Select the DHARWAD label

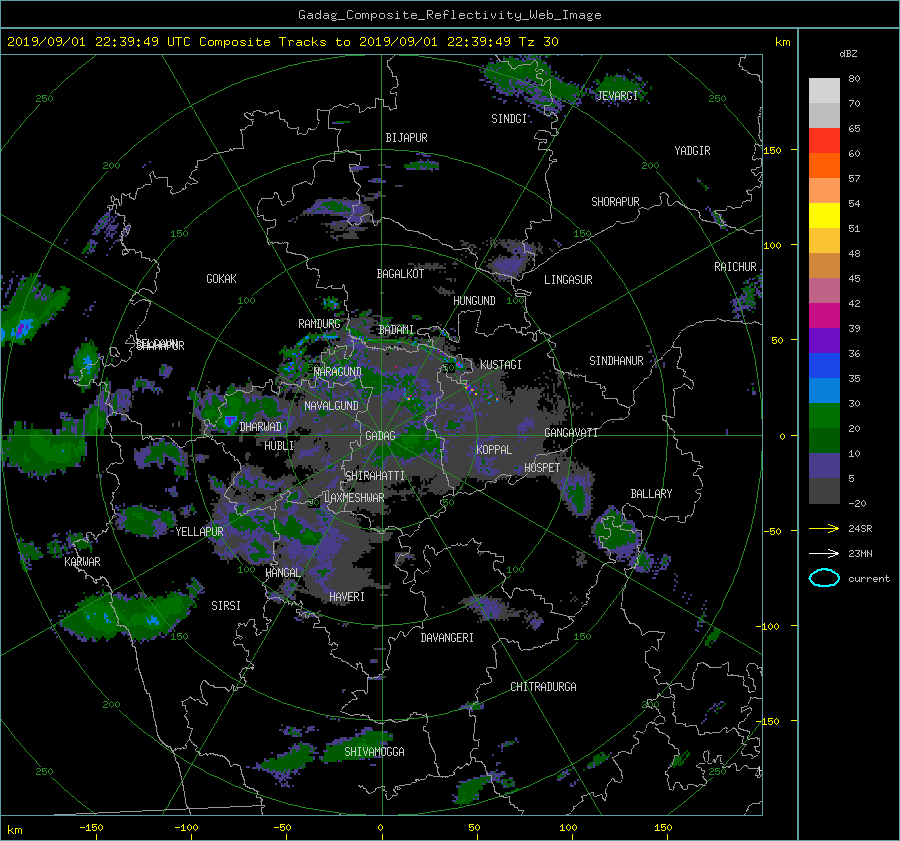point(261,427)
